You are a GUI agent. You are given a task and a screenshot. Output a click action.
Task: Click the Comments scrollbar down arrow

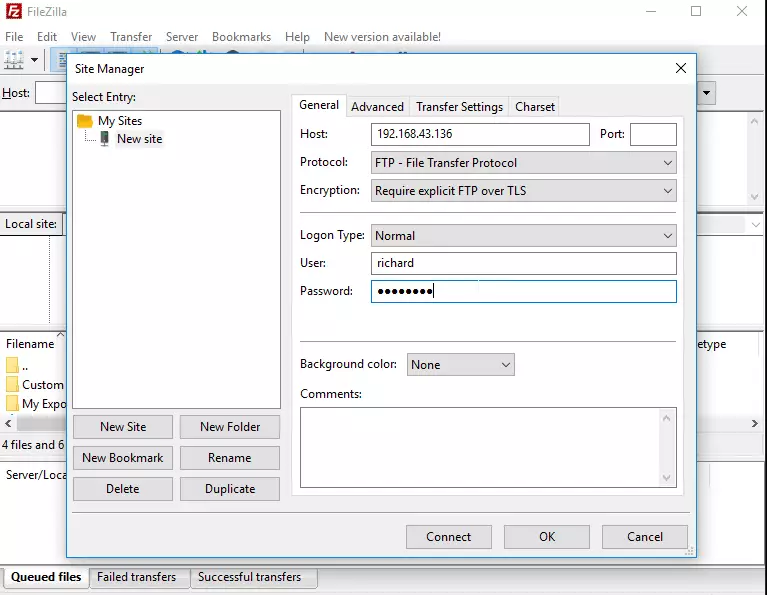tap(666, 478)
